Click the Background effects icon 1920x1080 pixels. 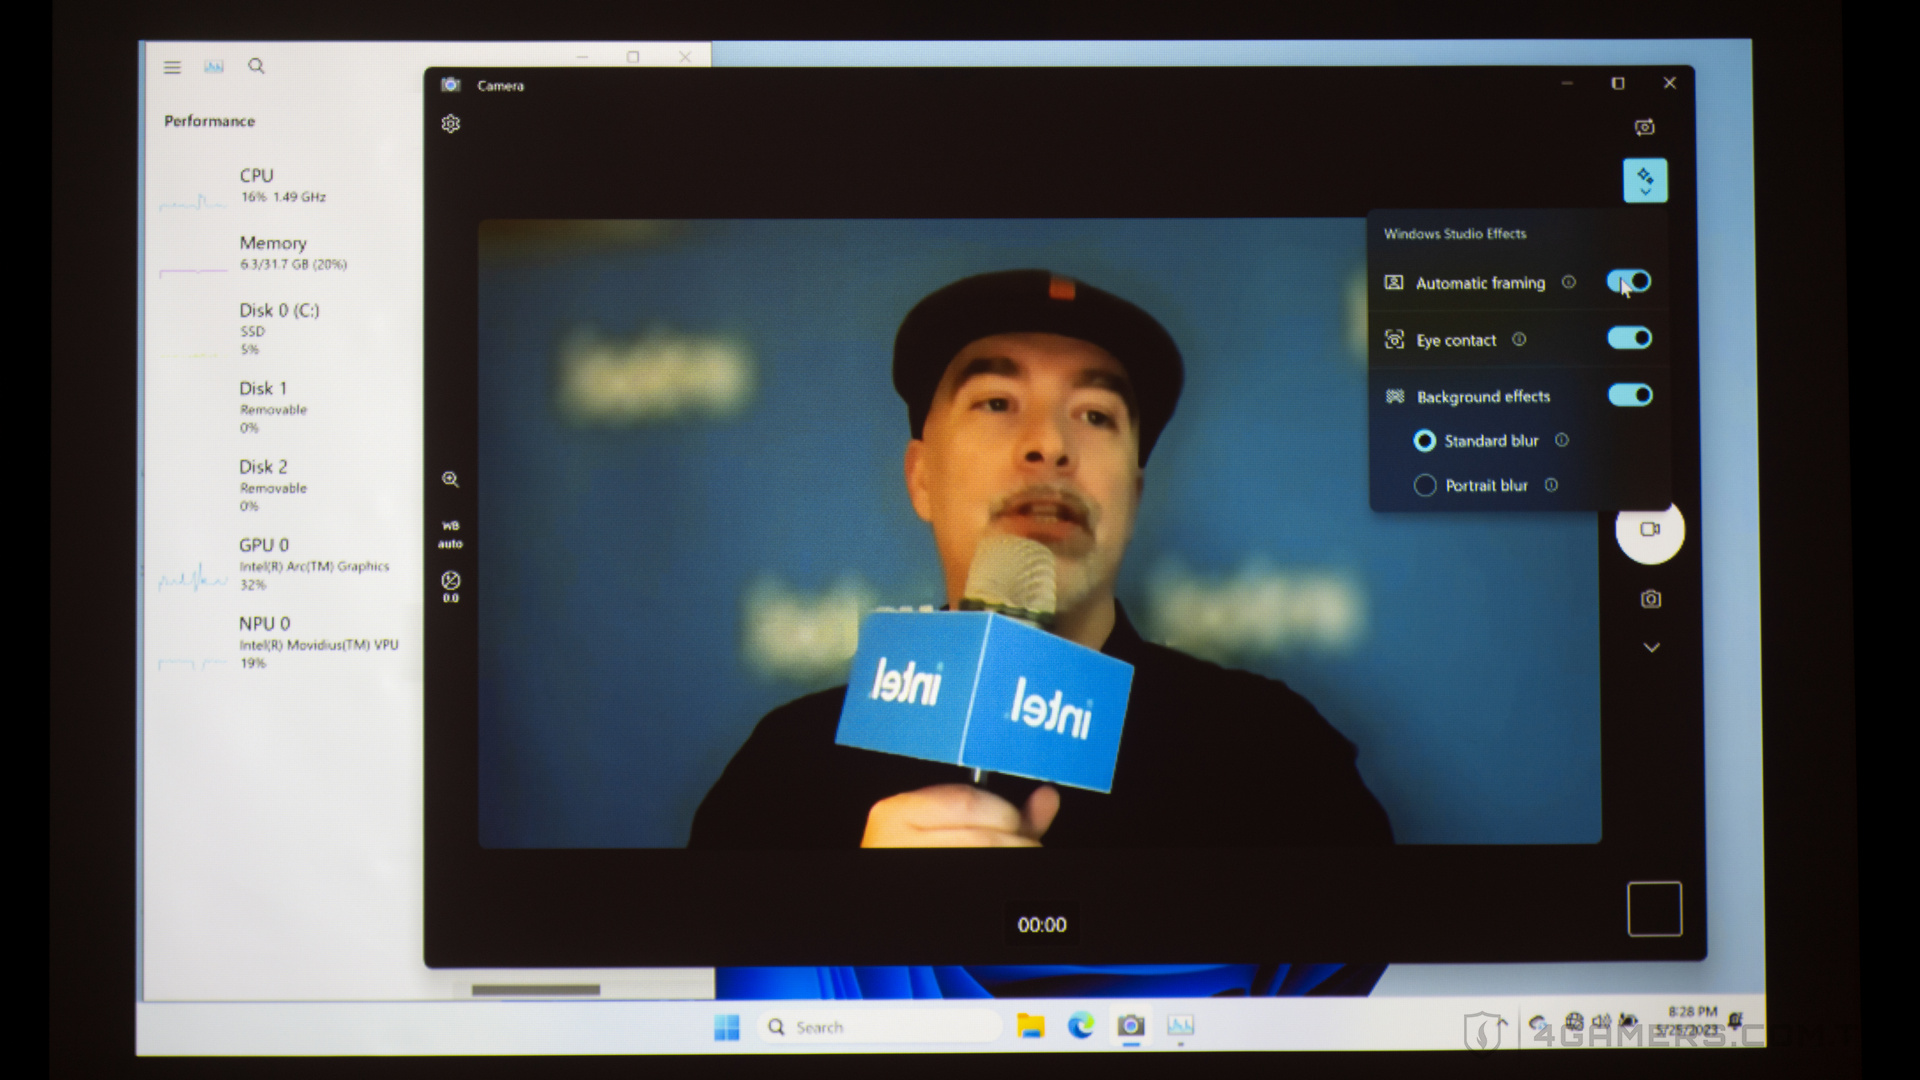coord(1395,397)
